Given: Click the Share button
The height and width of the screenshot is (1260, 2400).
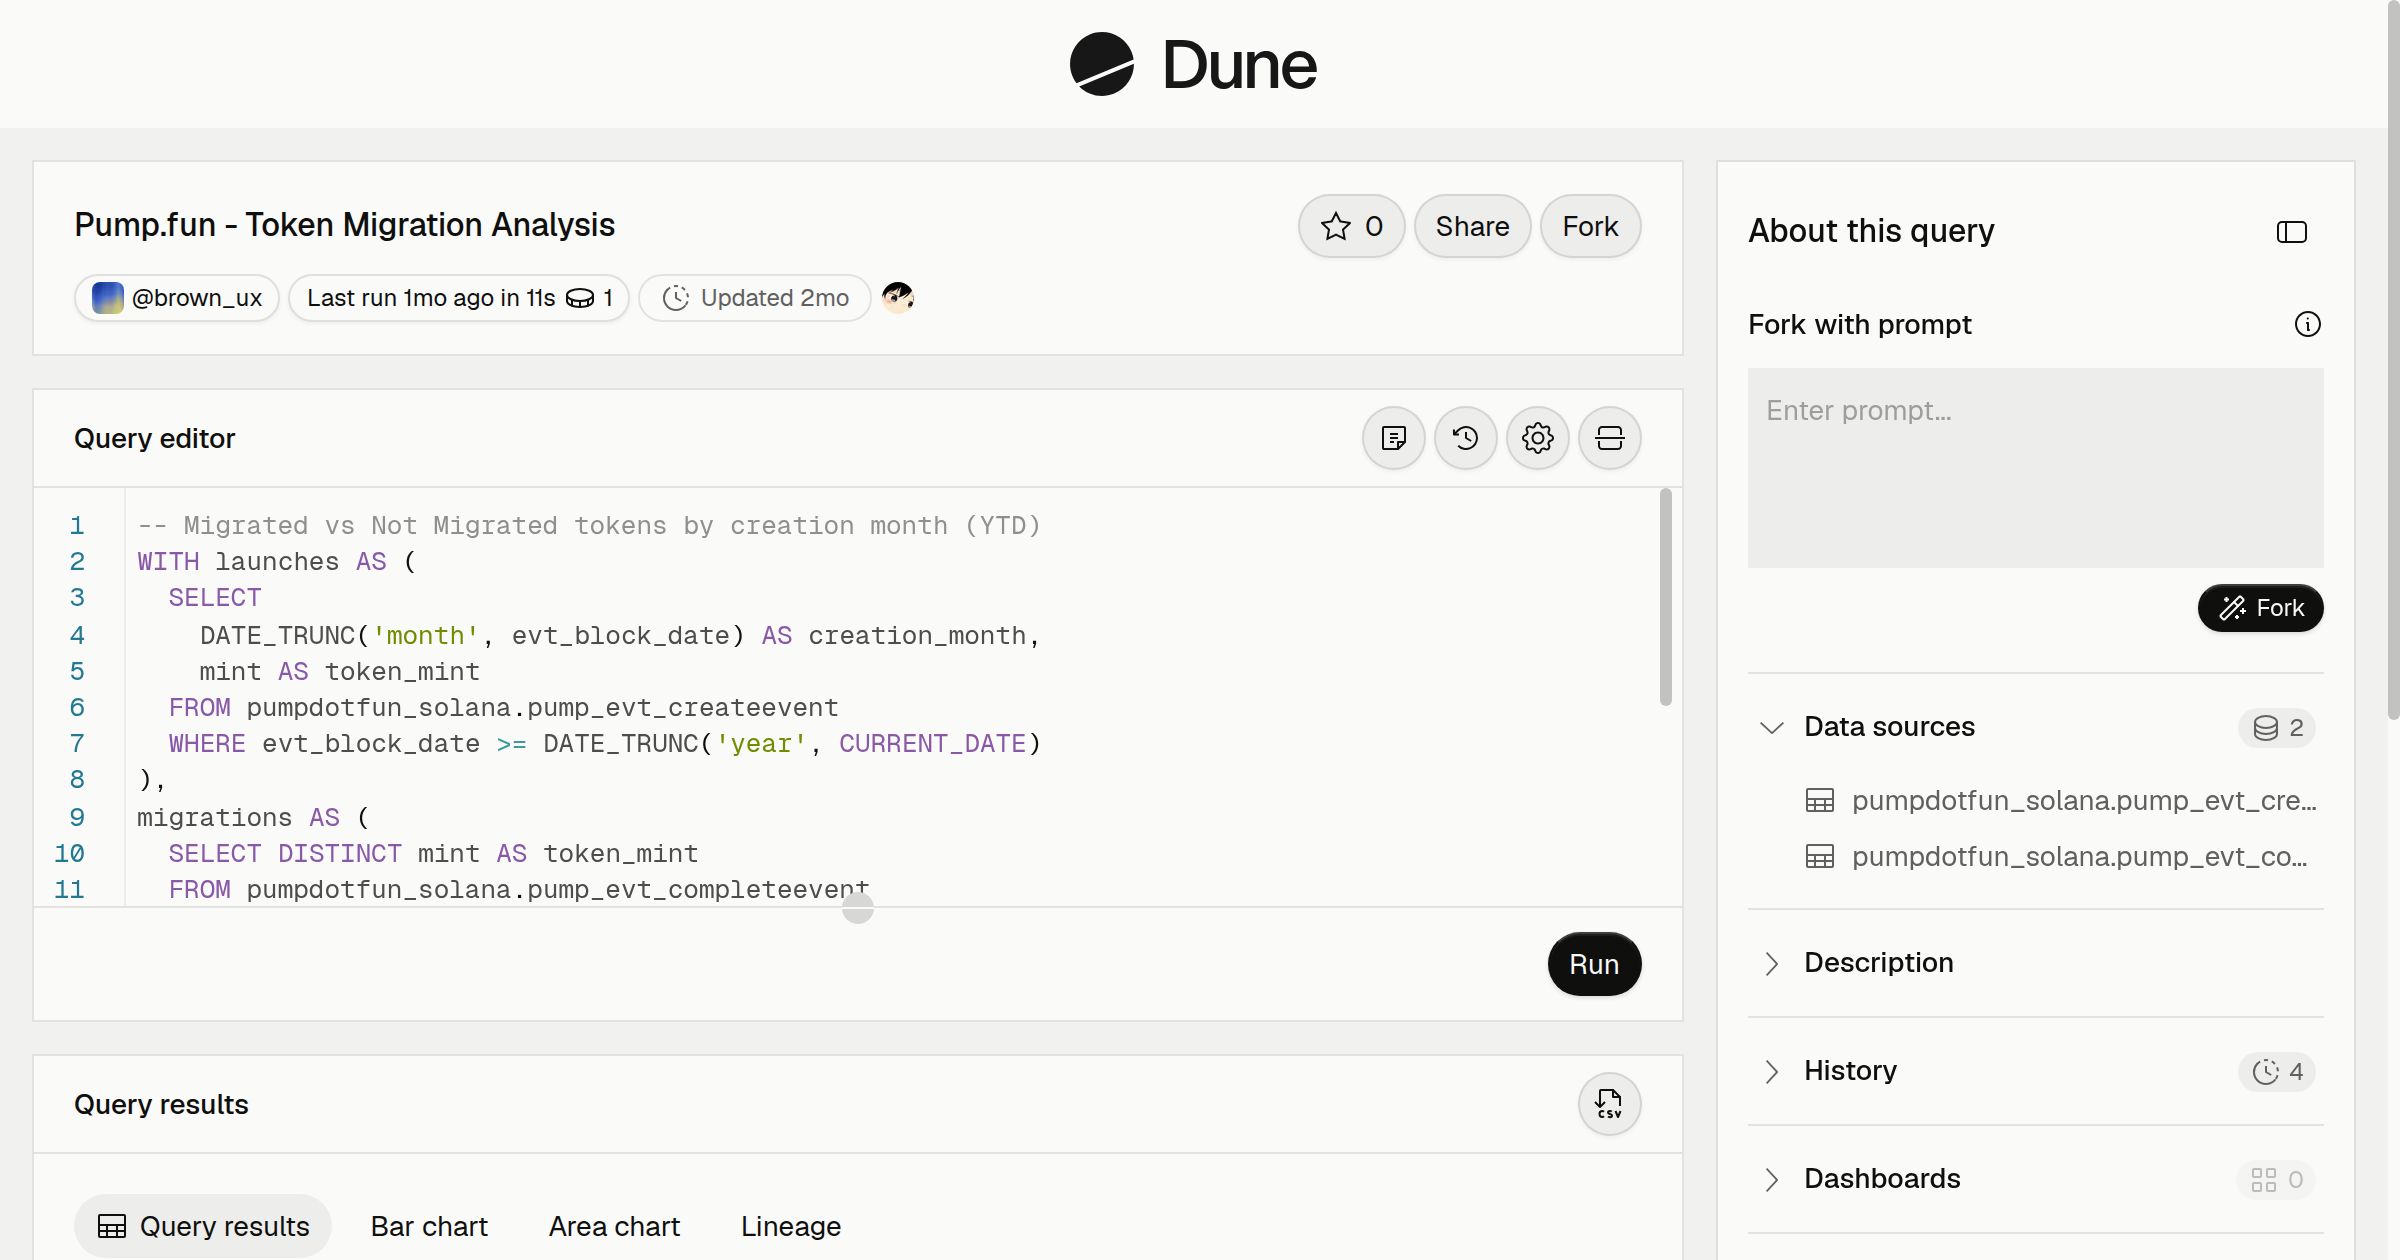Looking at the screenshot, I should point(1472,226).
